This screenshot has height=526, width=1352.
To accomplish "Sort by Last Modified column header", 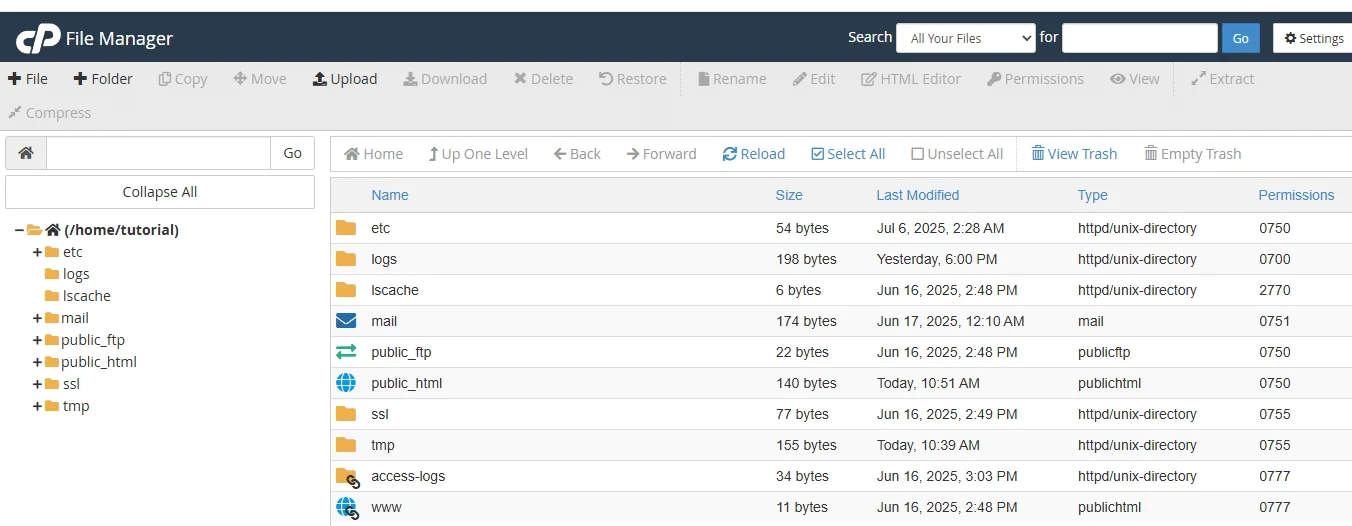I will click(918, 195).
